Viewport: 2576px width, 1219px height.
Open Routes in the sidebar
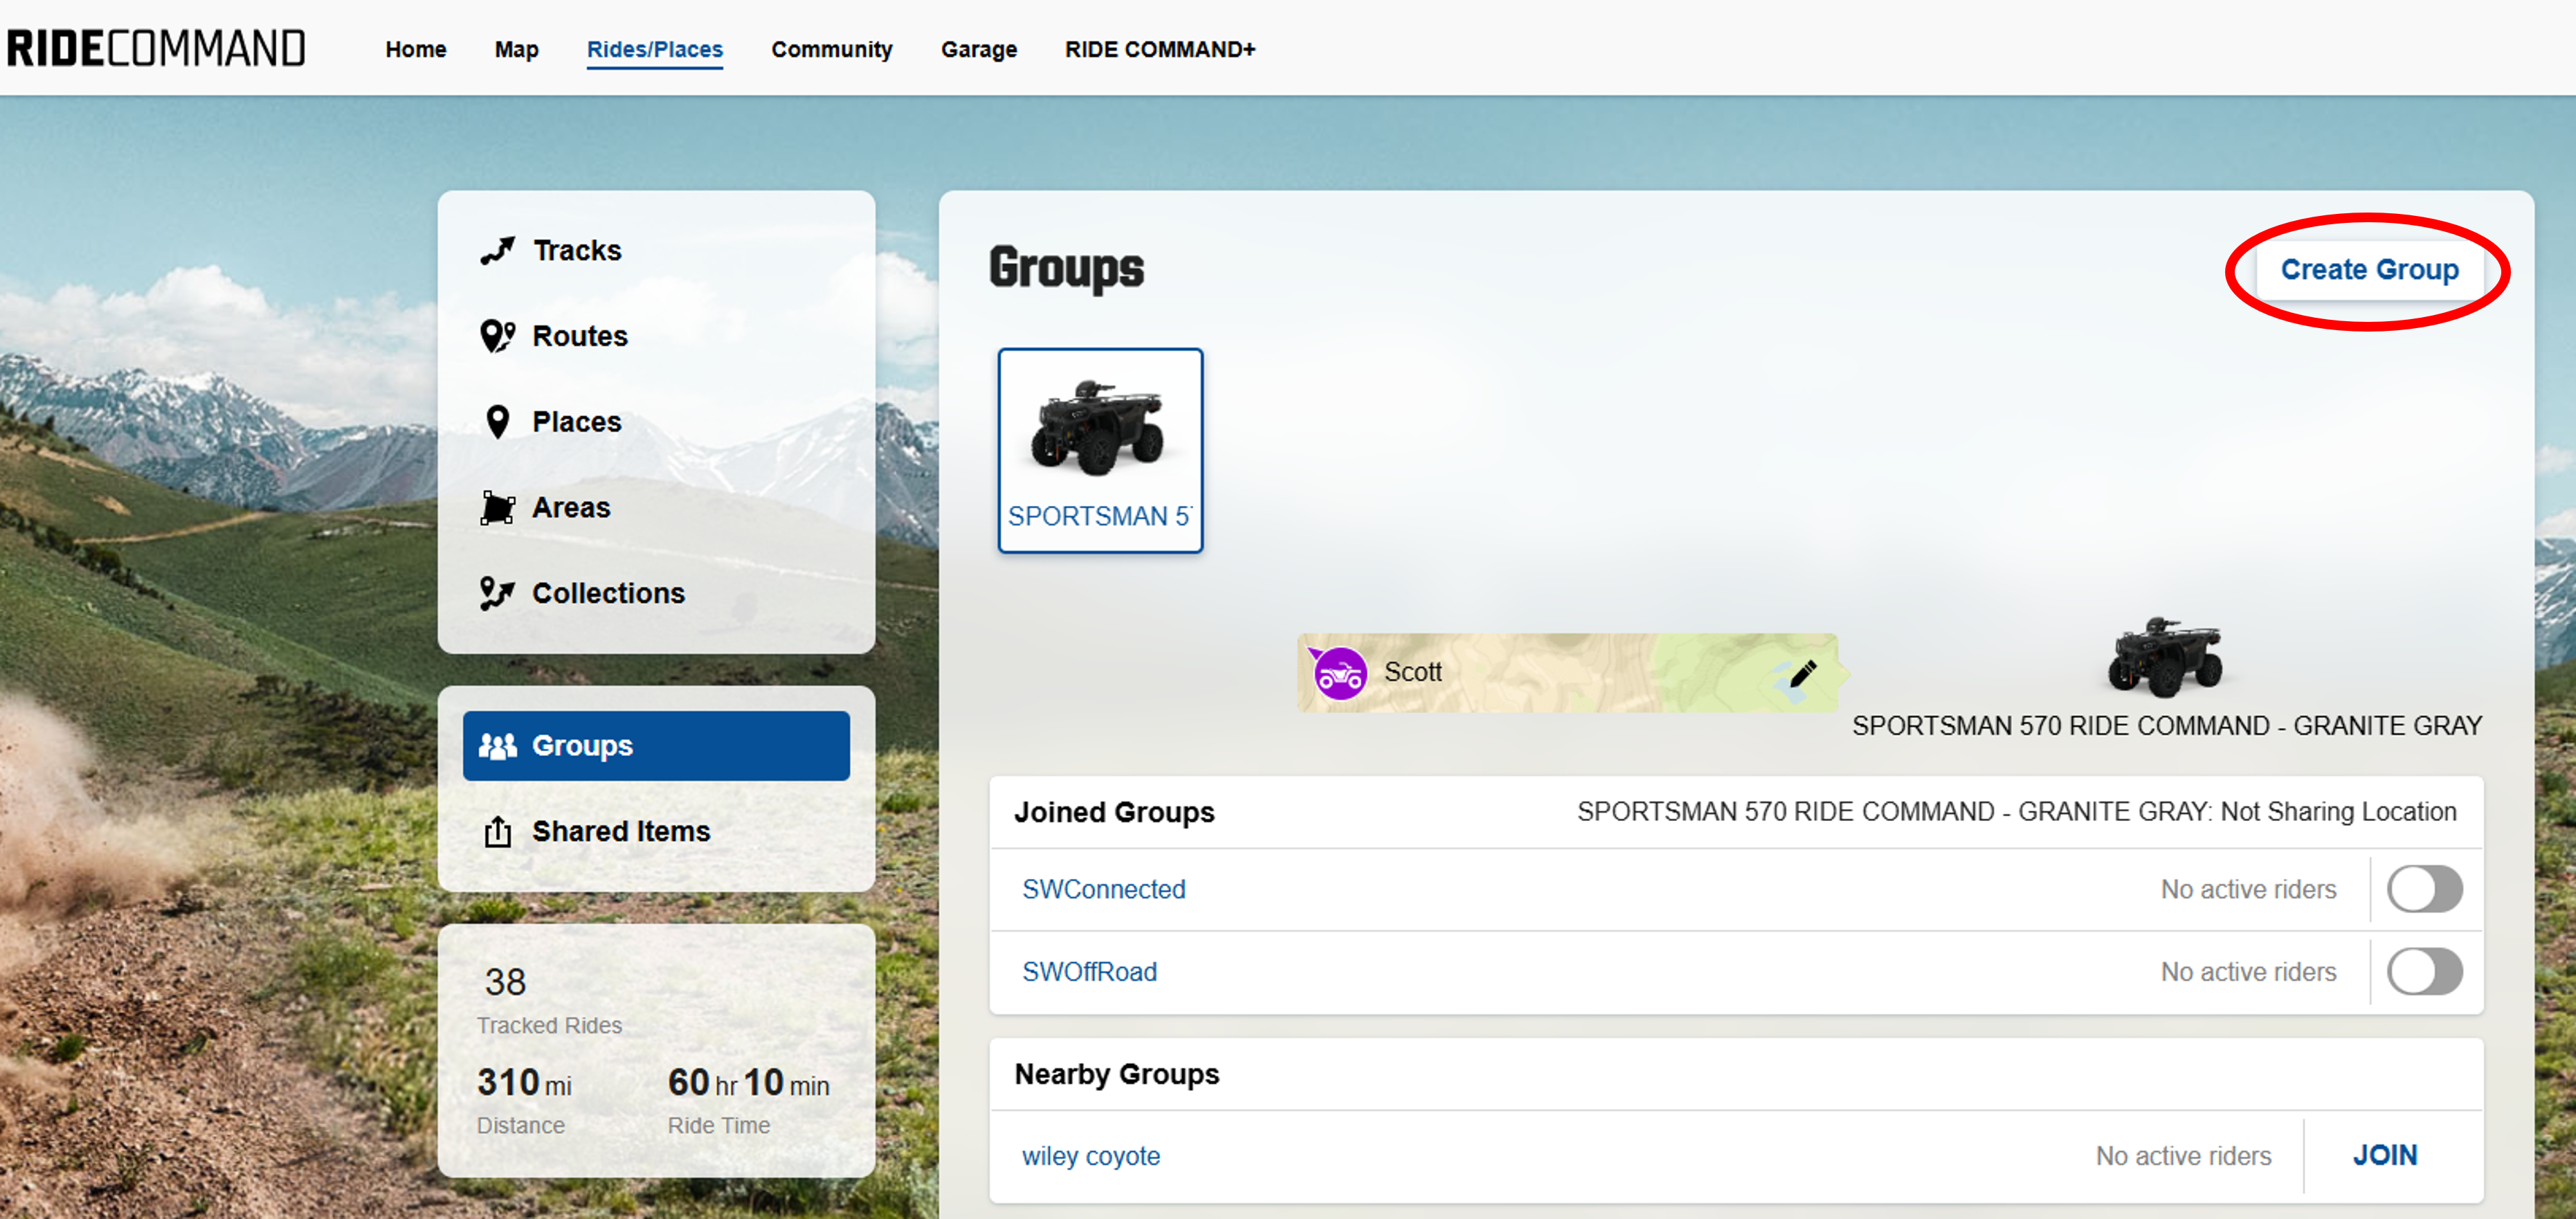pos(656,336)
